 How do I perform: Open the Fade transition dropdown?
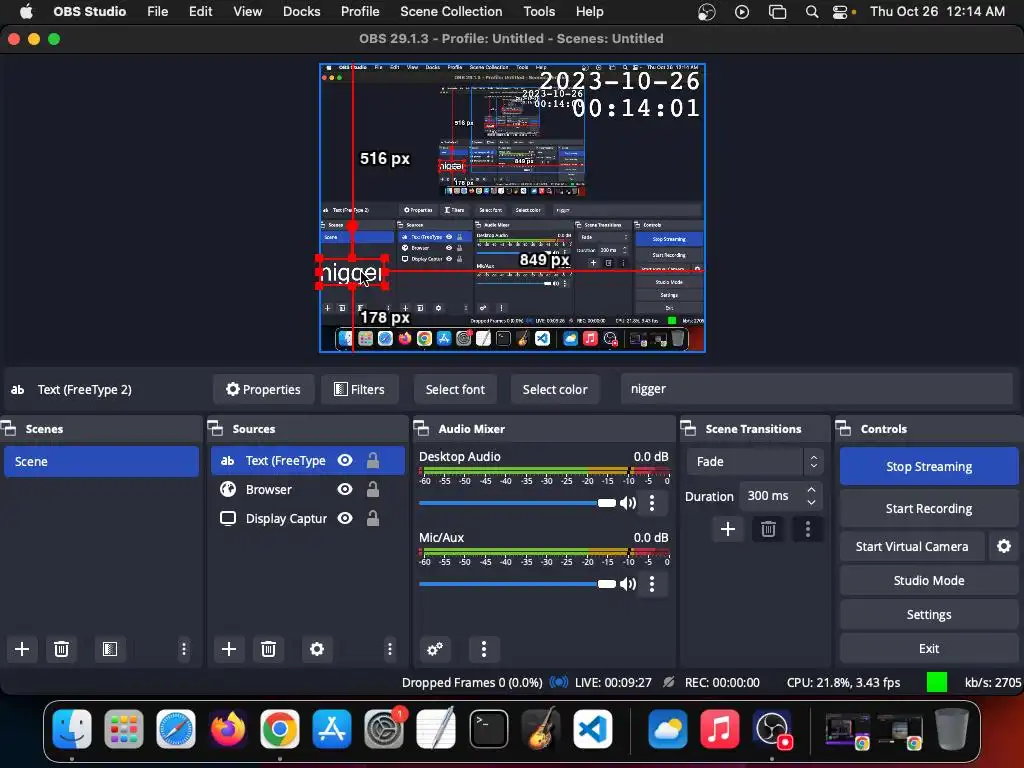(x=755, y=462)
